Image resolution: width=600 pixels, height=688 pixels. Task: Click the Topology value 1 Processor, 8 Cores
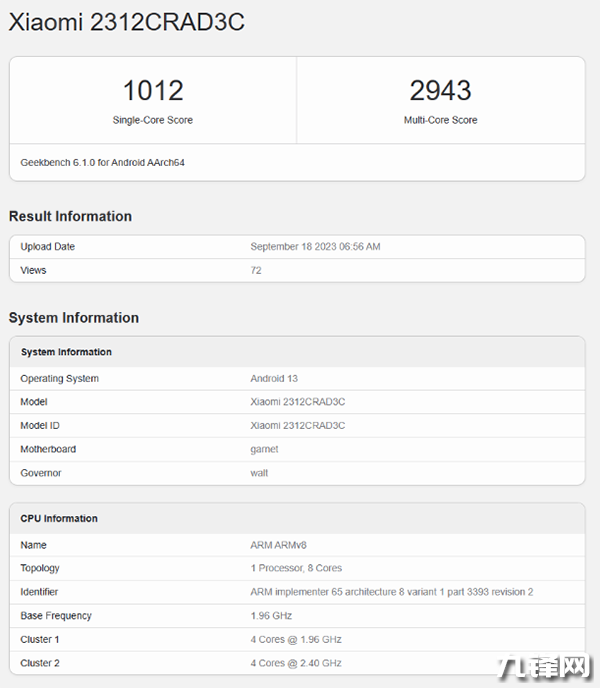[x=296, y=568]
